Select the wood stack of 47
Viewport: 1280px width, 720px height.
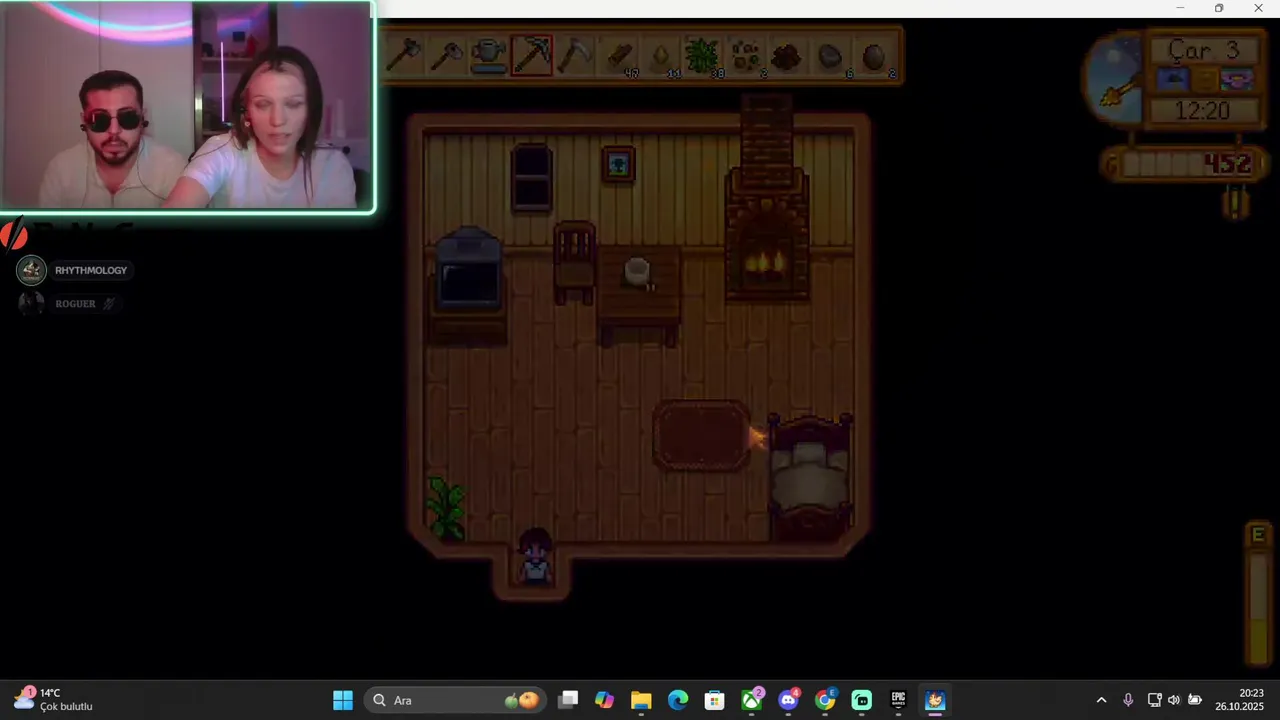tap(619, 55)
